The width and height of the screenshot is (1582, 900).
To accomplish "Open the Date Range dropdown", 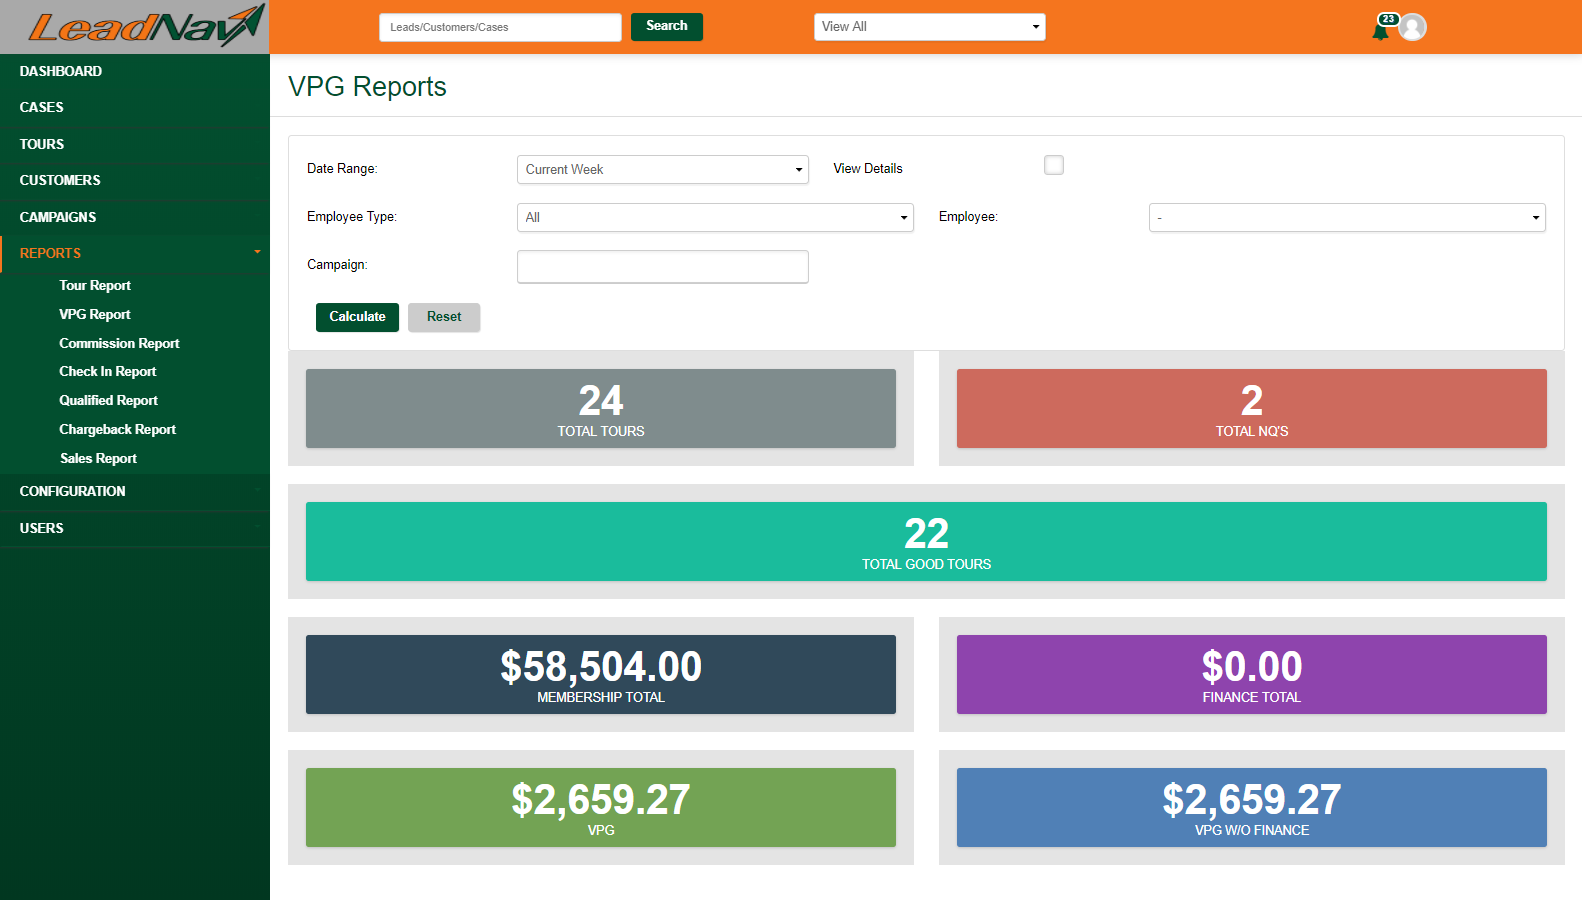I will (x=662, y=169).
